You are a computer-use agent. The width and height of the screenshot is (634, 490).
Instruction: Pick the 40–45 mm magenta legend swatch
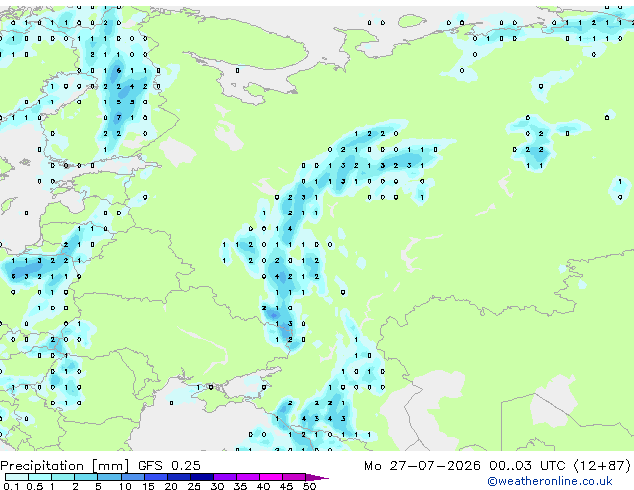click(x=271, y=477)
